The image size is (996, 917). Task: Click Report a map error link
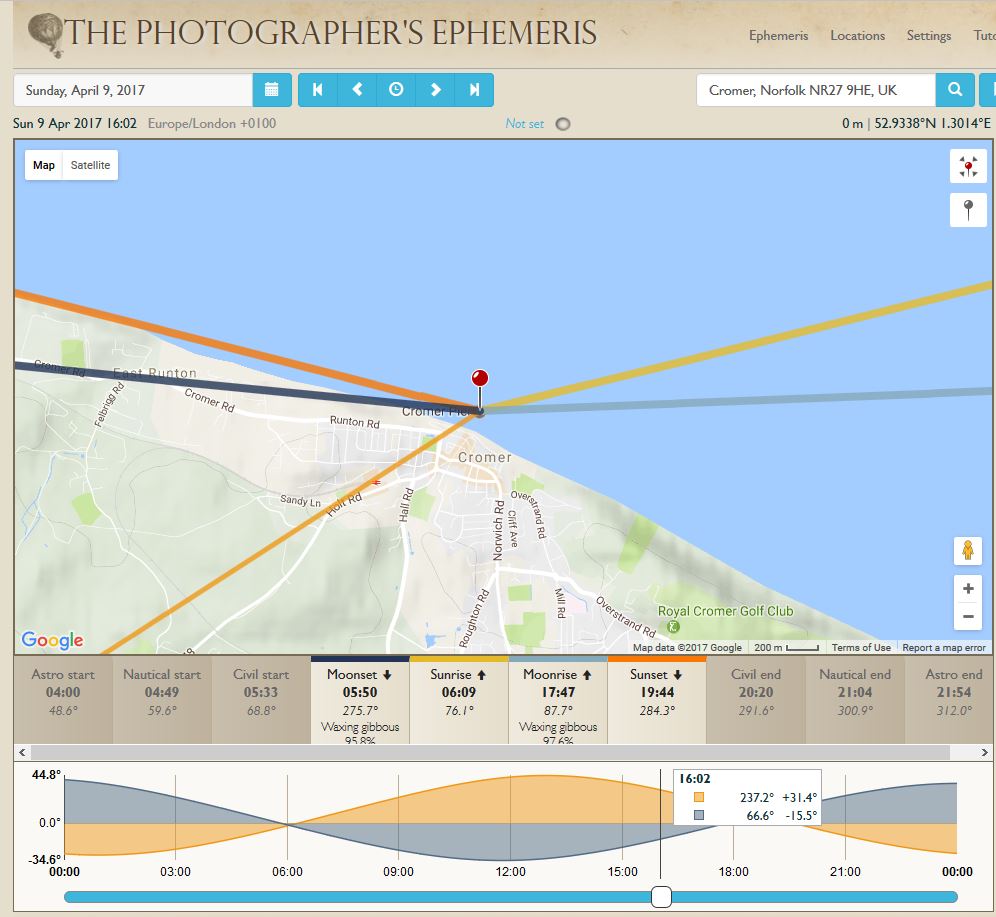tap(944, 648)
